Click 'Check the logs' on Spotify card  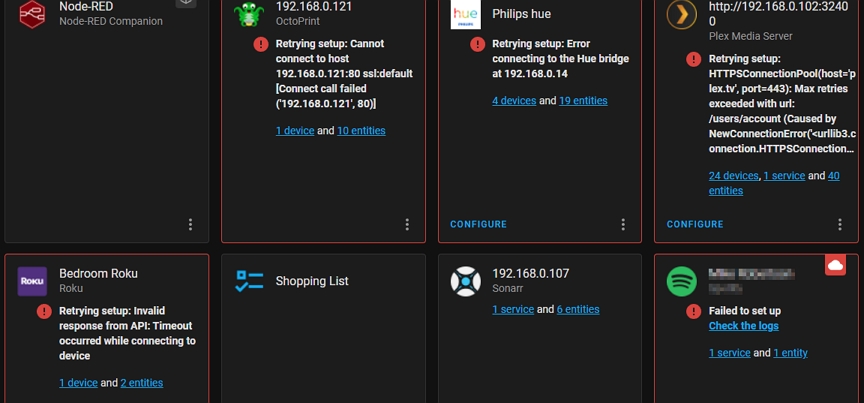click(x=743, y=326)
